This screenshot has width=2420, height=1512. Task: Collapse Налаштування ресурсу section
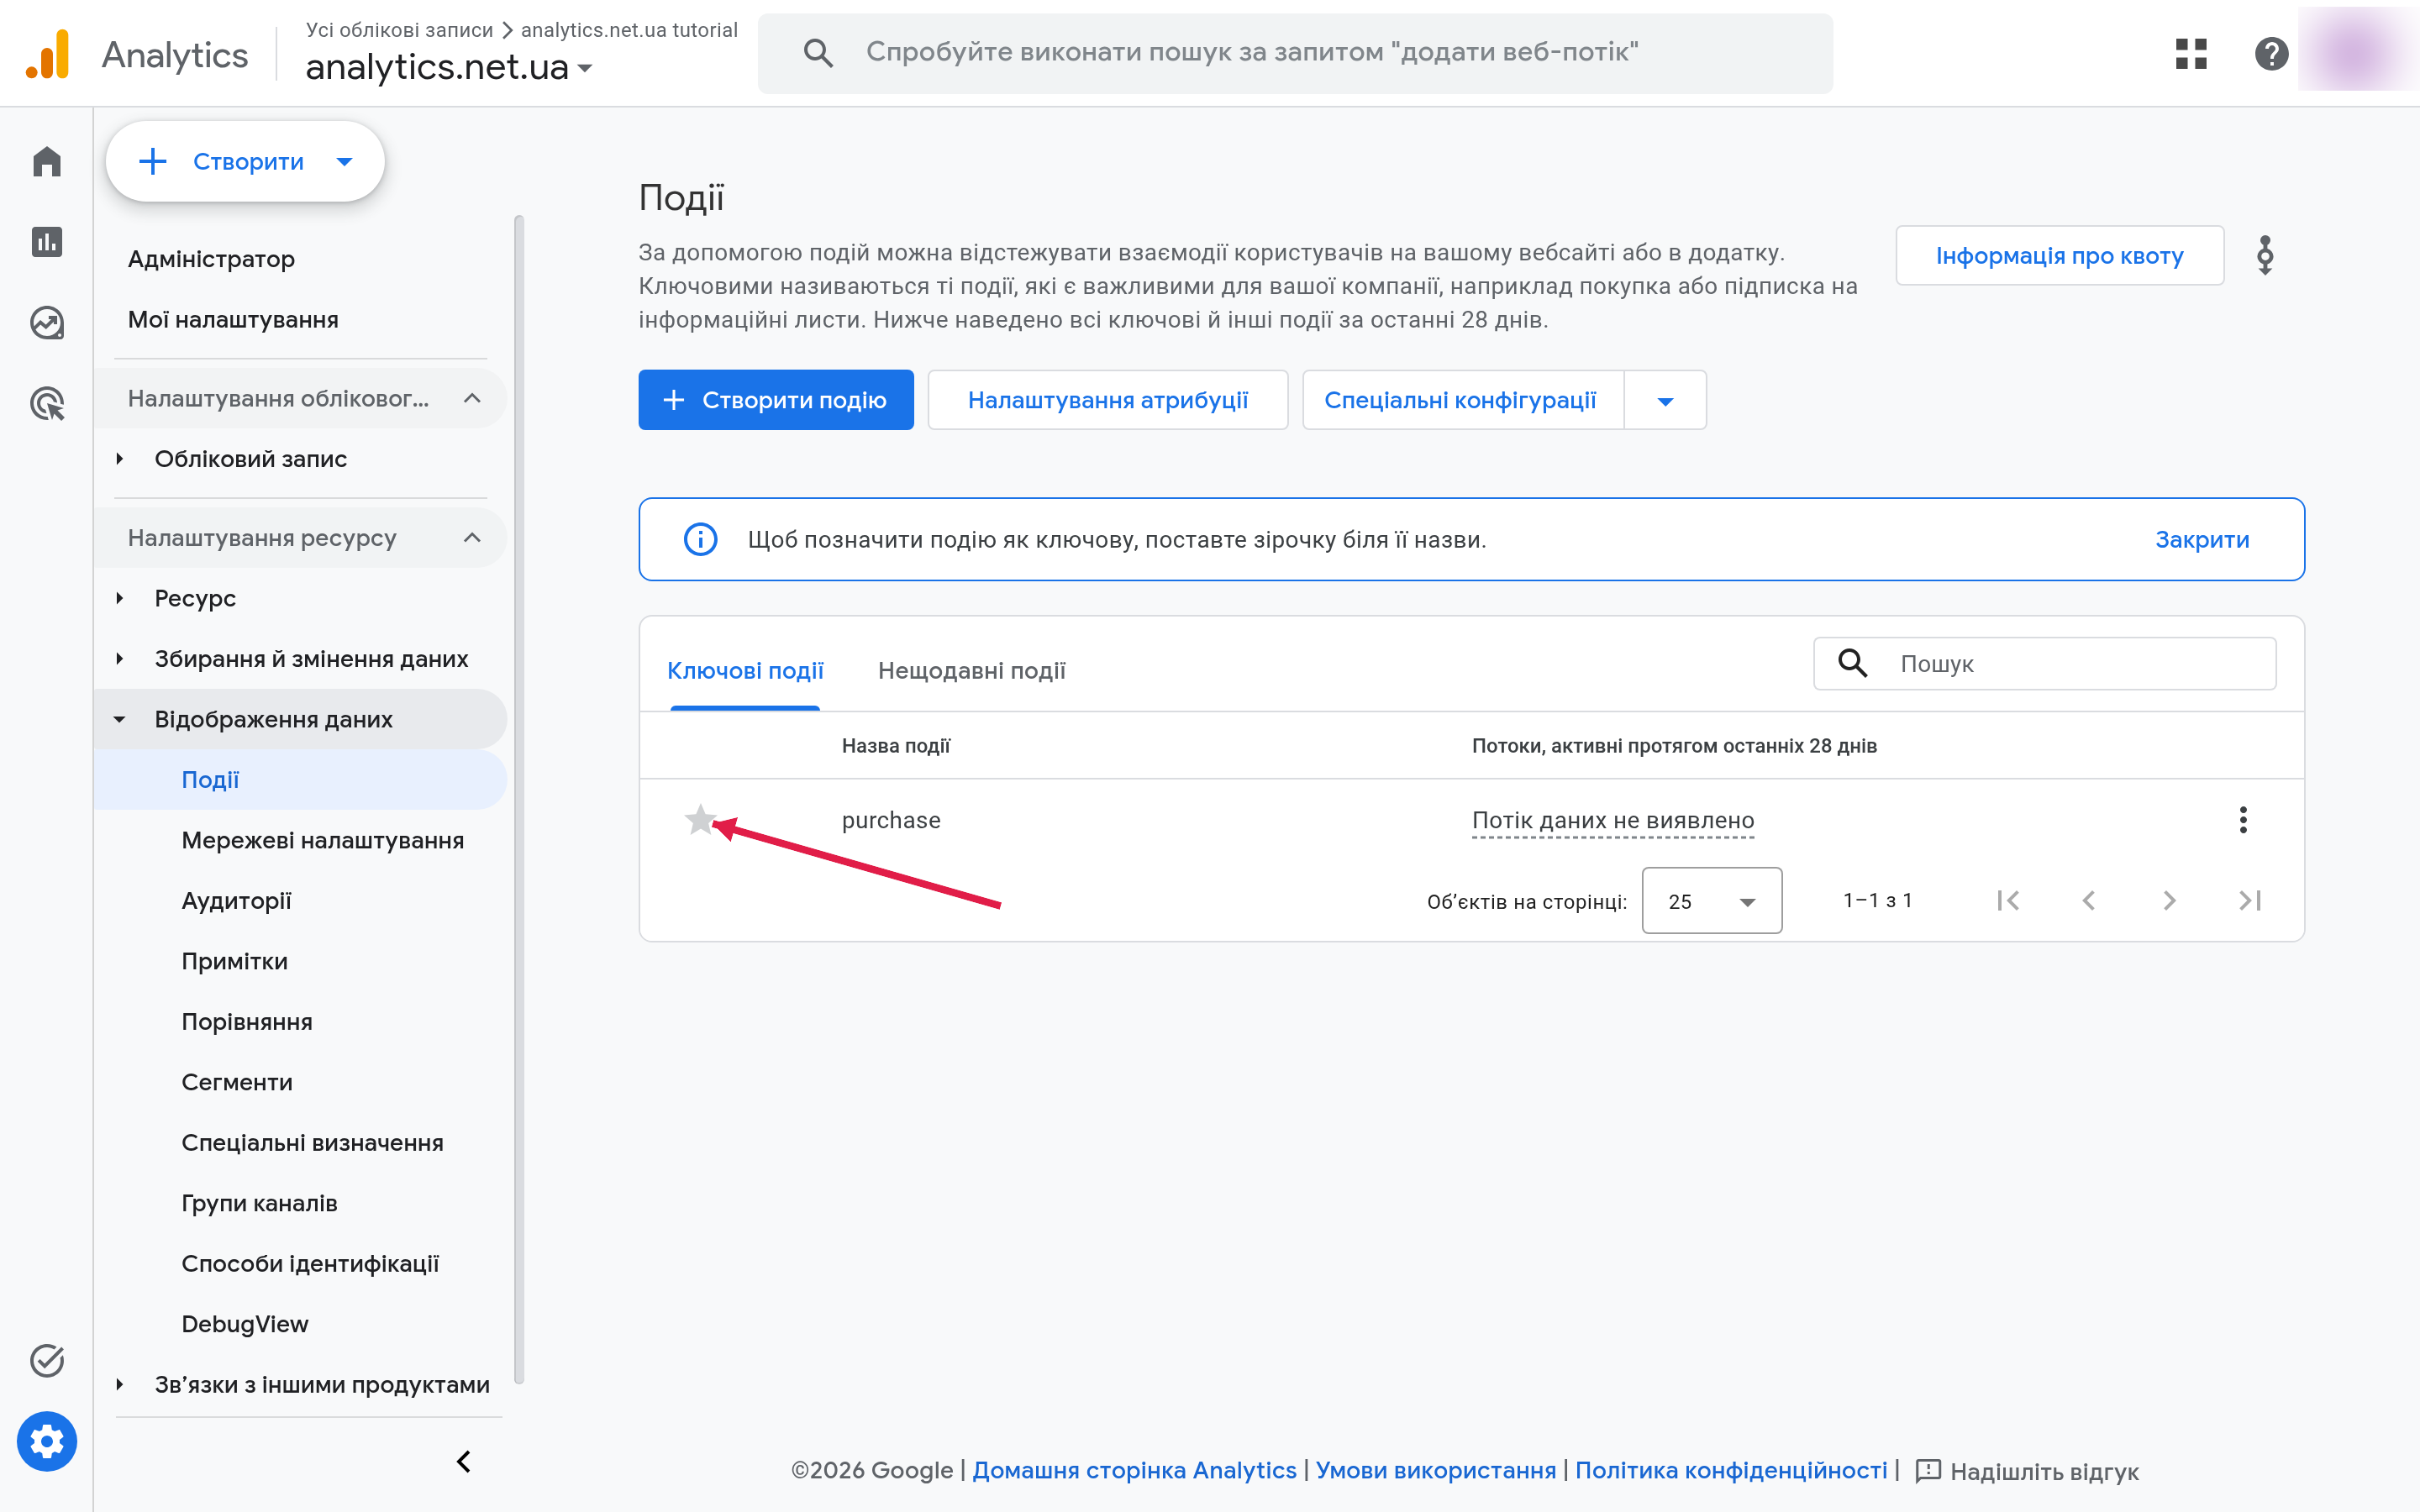(x=300, y=538)
